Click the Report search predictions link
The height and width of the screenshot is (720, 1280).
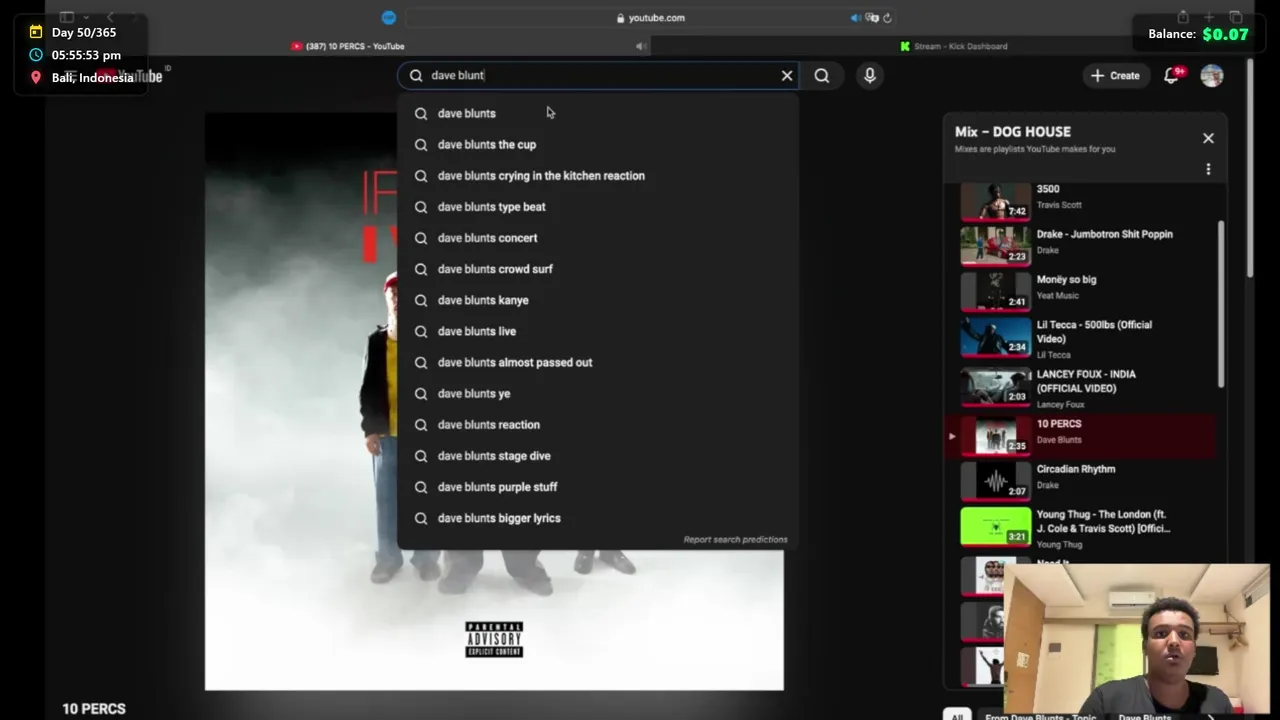click(x=735, y=539)
